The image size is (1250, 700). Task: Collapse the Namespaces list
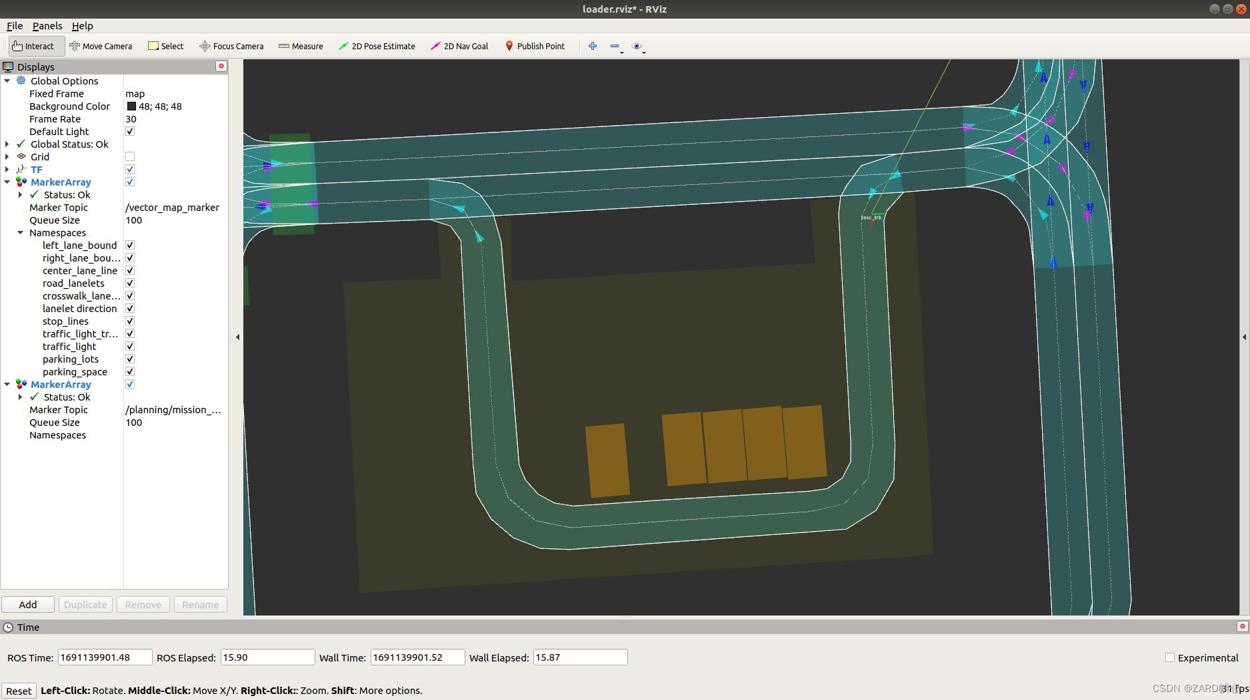20,233
